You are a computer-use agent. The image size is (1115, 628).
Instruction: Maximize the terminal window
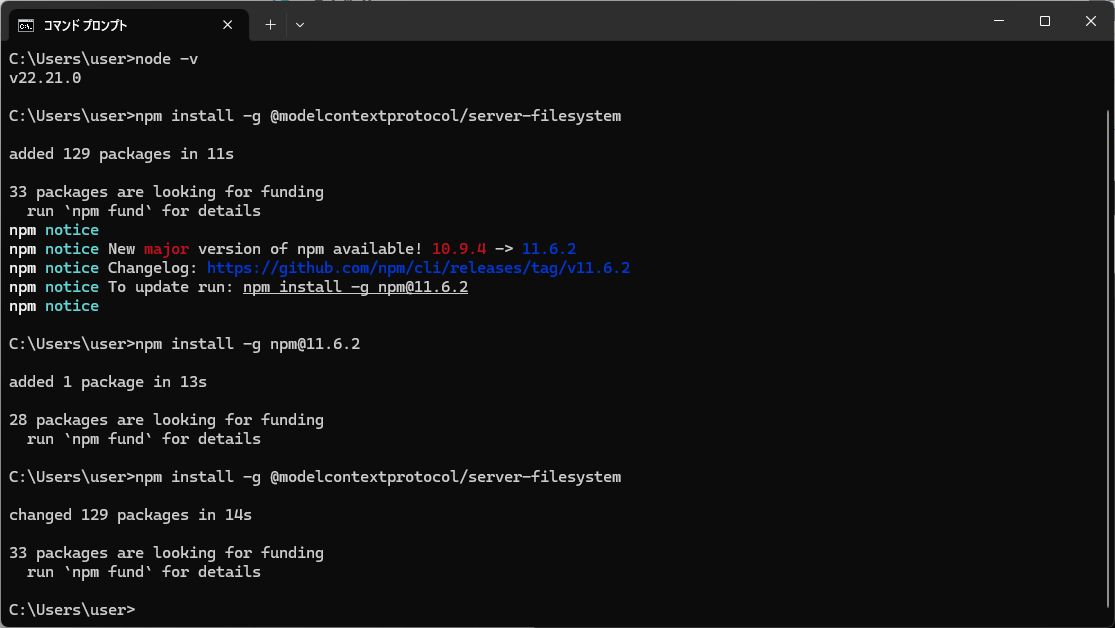[x=1044, y=21]
